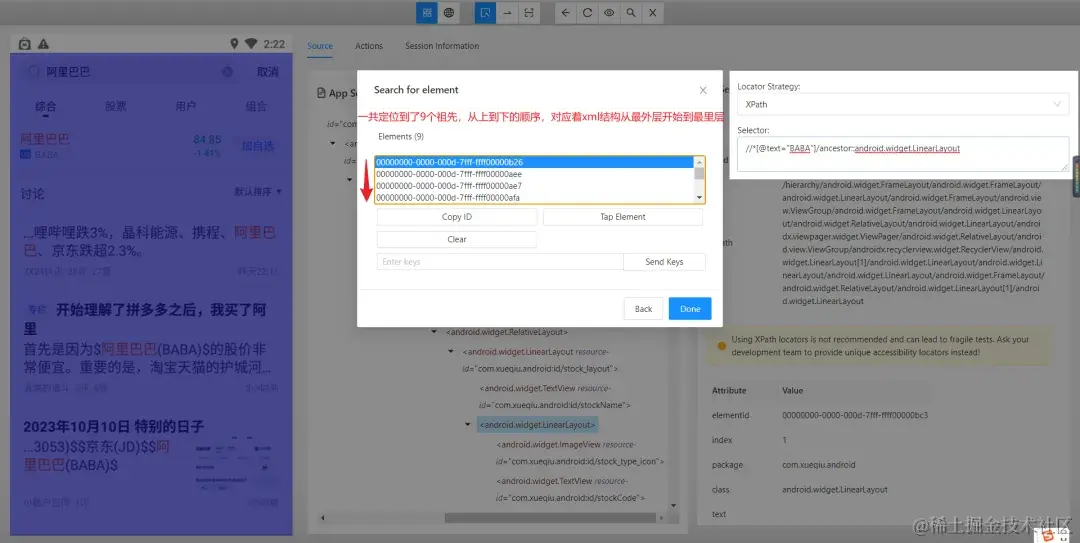This screenshot has height=543, width=1080.
Task: Select the 用户 tab in phone
Action: click(x=186, y=106)
